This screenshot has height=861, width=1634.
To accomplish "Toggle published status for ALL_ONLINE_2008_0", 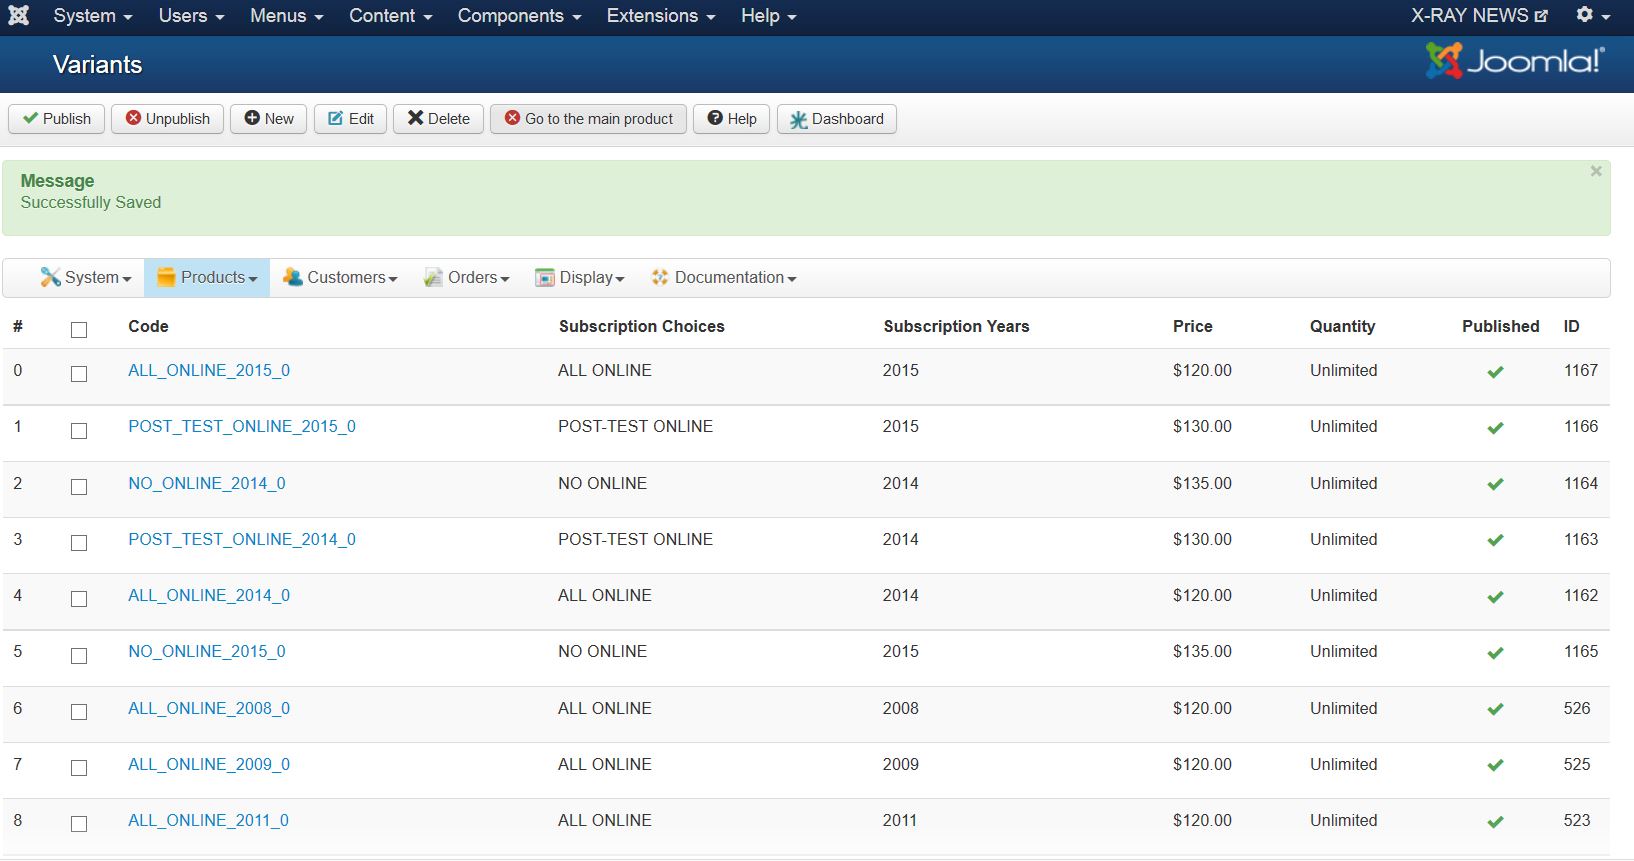I will point(1495,709).
